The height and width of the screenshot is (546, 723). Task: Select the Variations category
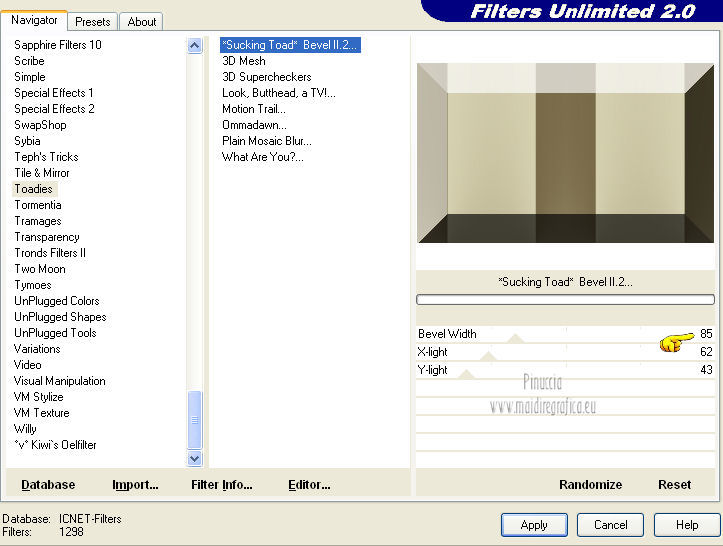coord(37,349)
